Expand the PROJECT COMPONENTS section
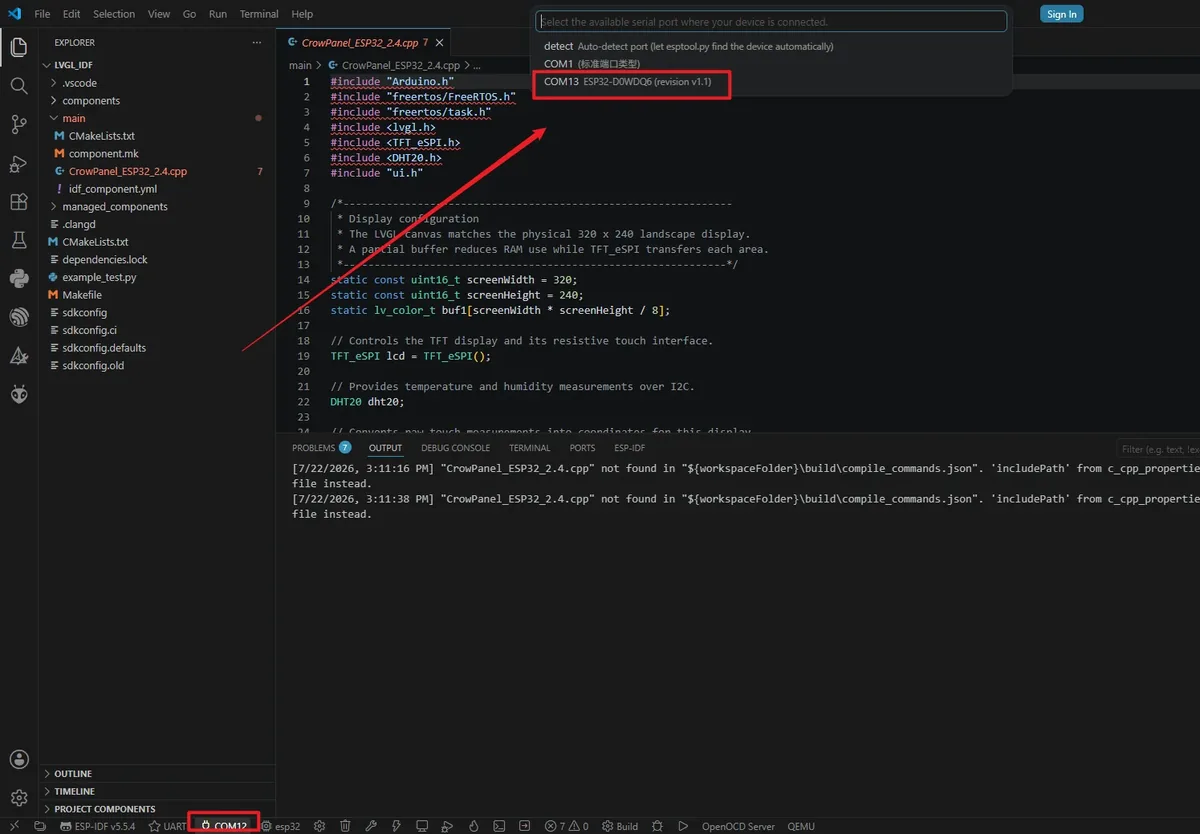 [157, 809]
